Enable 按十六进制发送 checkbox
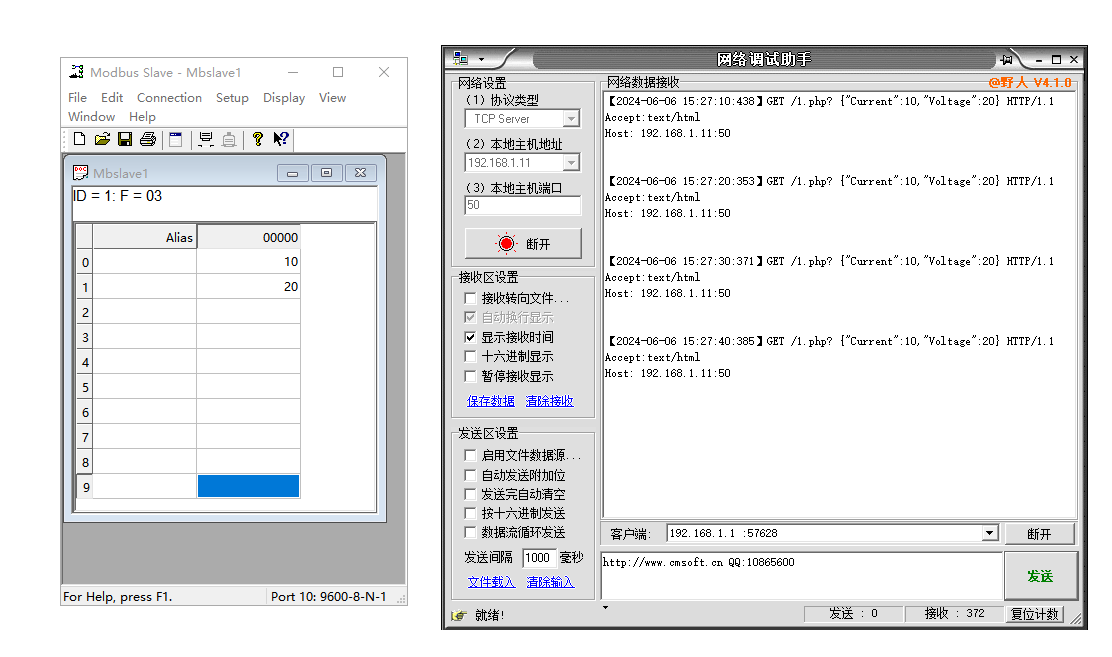Screen dimensions: 1112x657 [469, 513]
